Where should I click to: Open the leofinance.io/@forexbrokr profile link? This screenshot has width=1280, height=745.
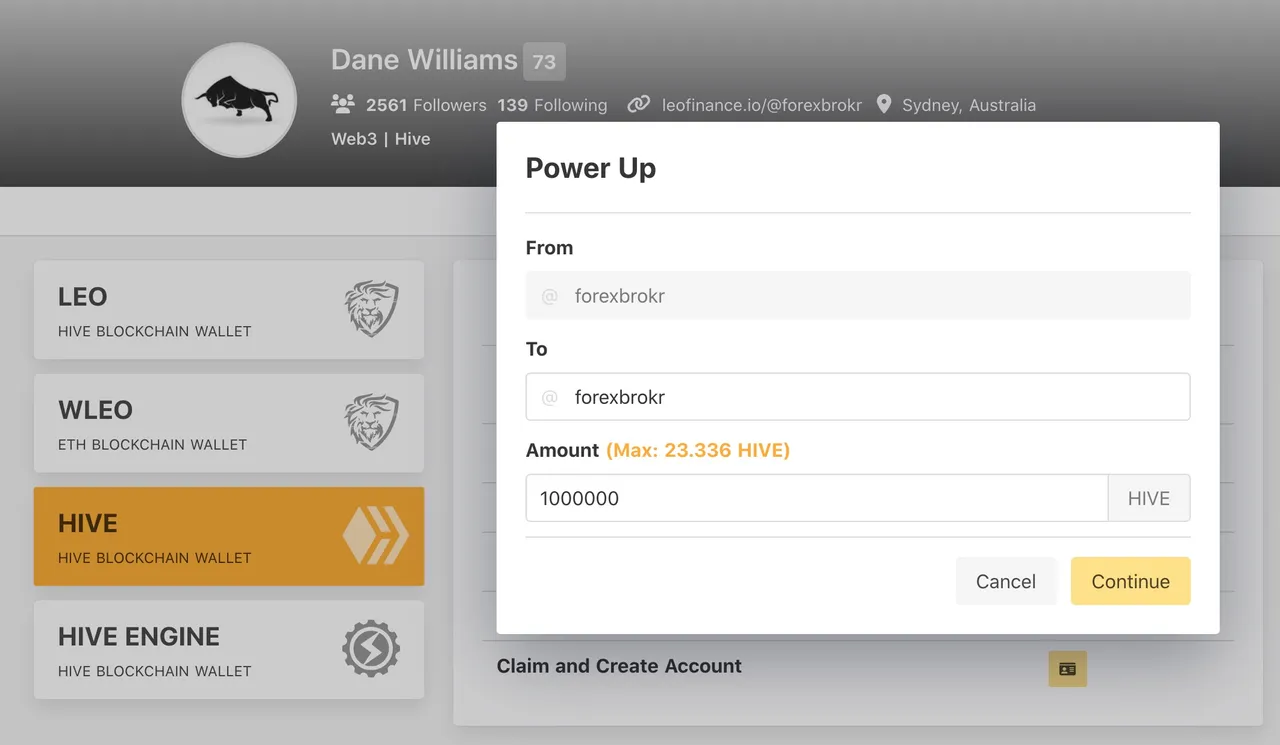pyautogui.click(x=762, y=105)
